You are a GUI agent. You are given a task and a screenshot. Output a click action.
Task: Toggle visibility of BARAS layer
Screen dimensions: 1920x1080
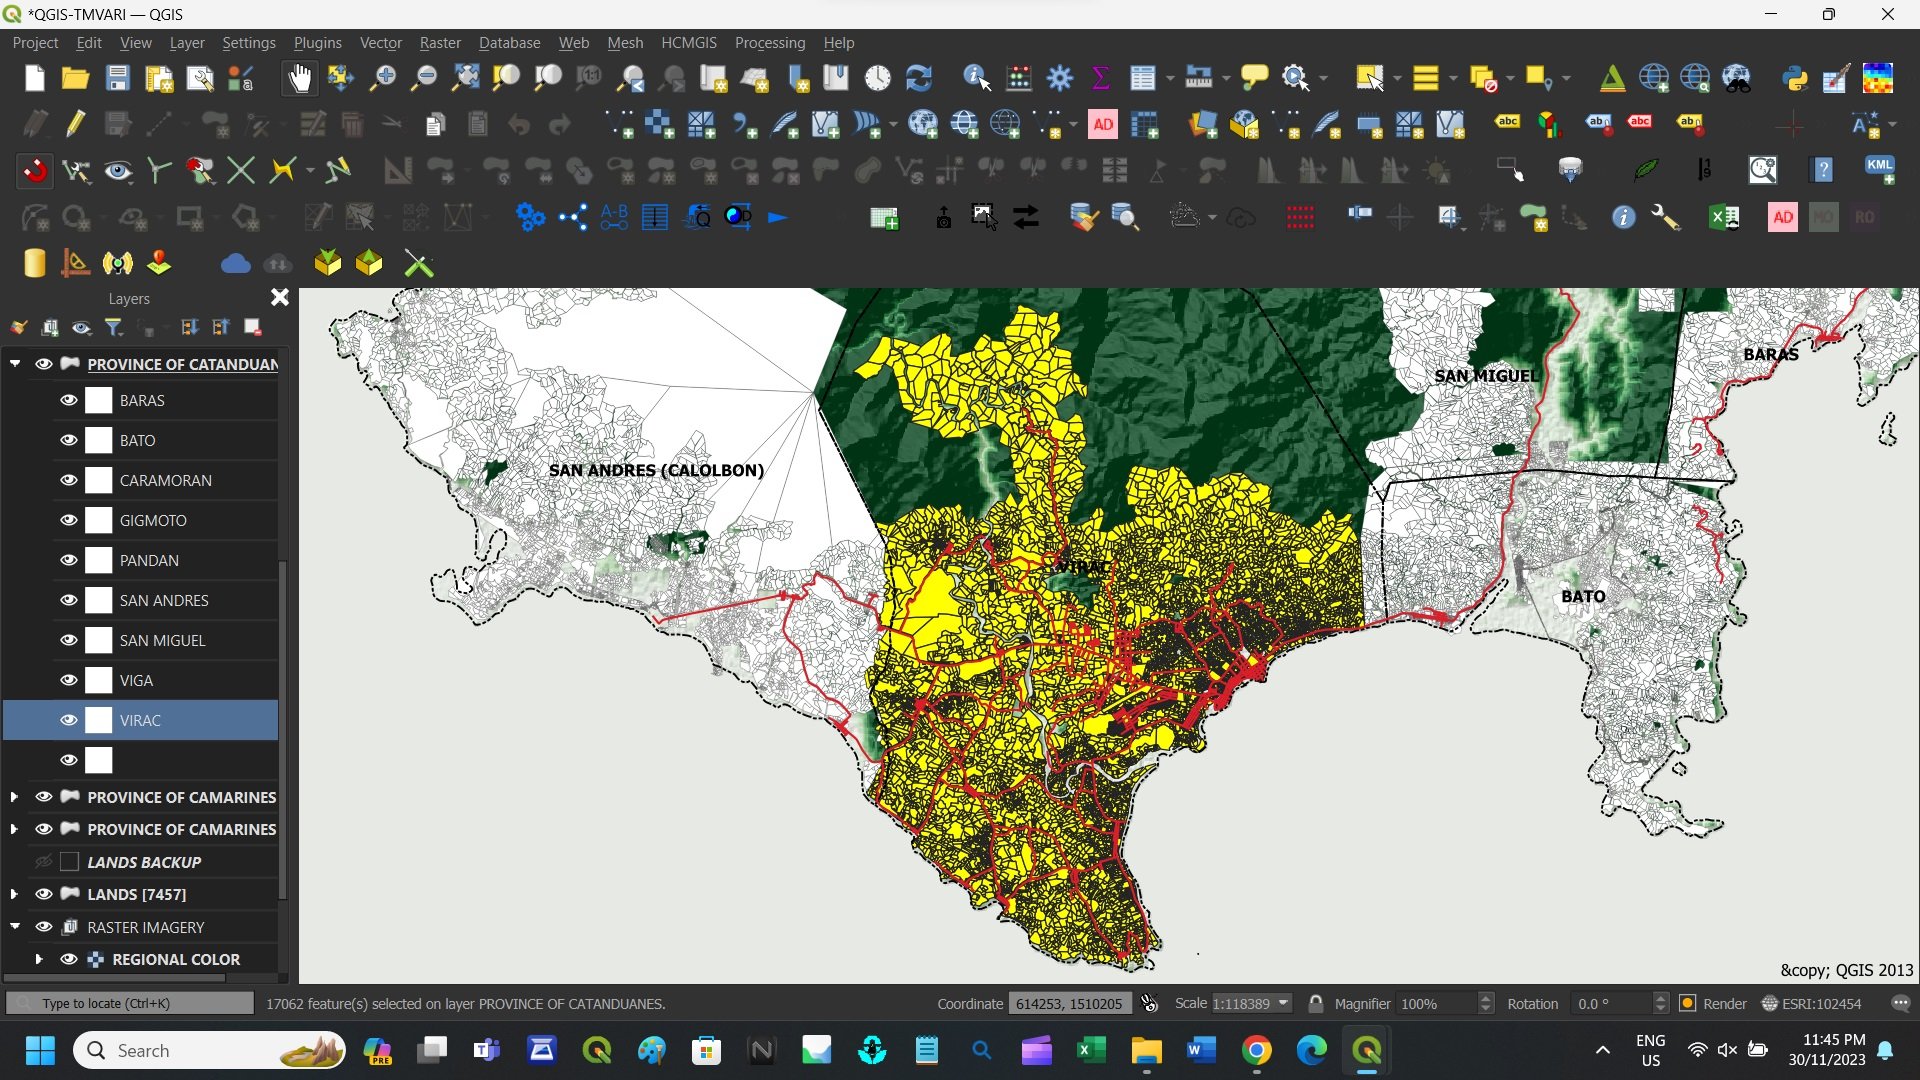69,400
